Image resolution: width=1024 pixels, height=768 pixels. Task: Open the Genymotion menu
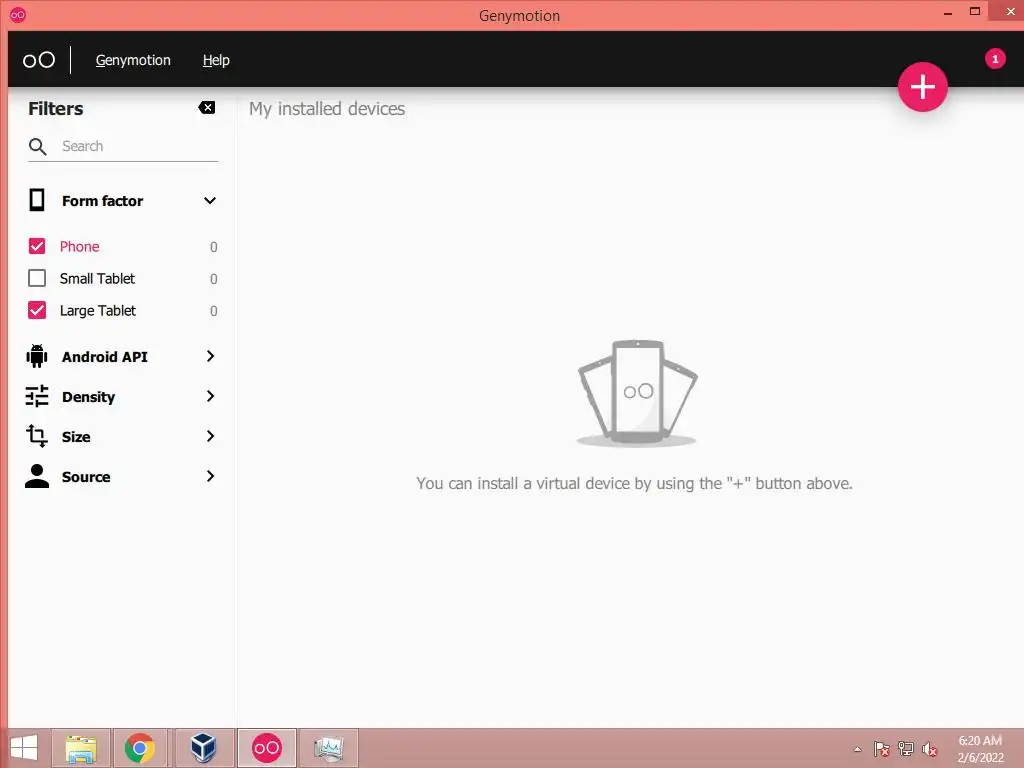133,60
